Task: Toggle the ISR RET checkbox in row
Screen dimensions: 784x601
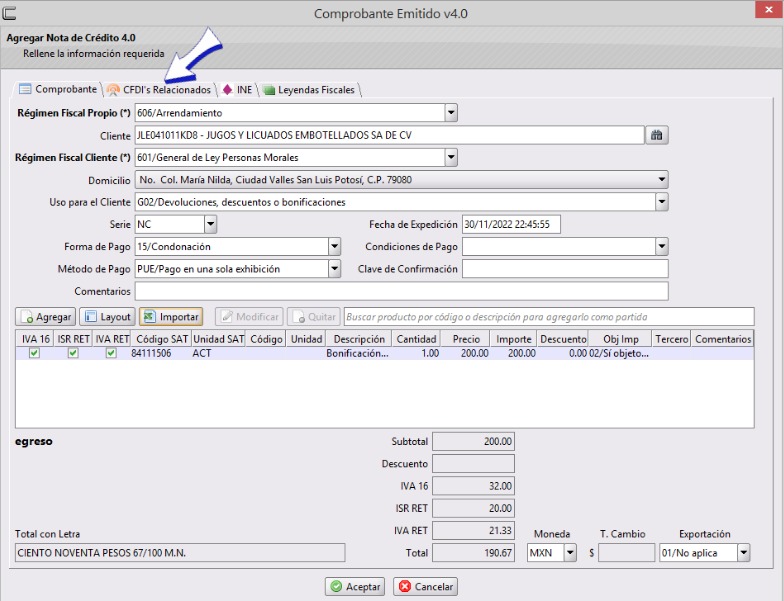Action: [x=73, y=353]
